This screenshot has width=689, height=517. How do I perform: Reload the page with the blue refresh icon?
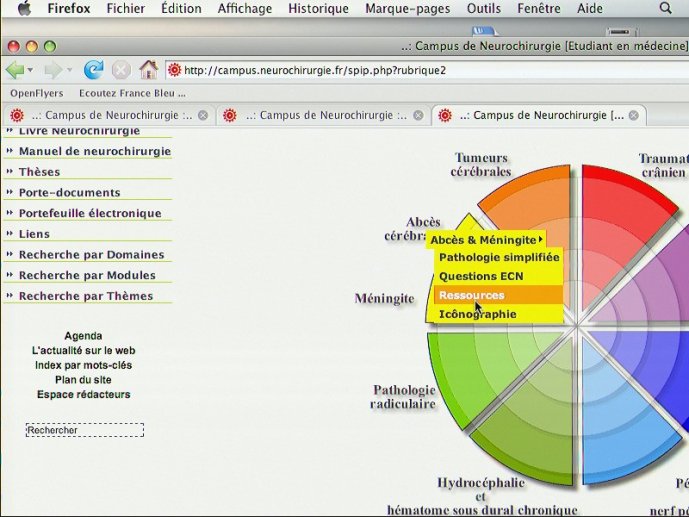pos(94,69)
